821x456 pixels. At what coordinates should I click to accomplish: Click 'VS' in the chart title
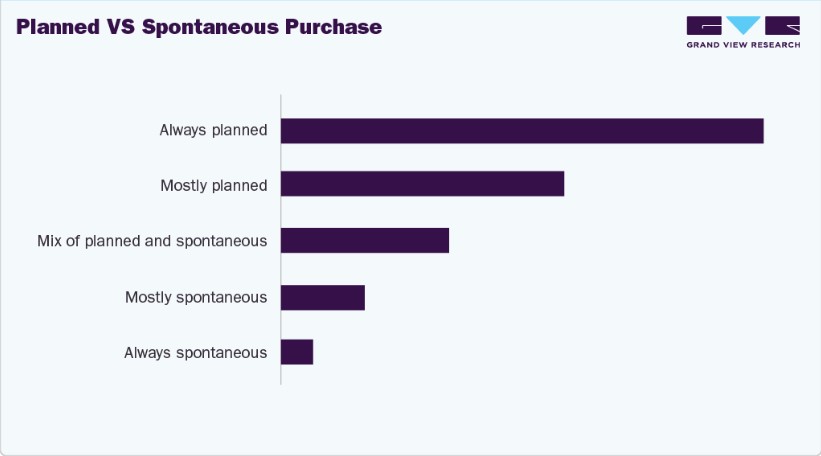(121, 28)
